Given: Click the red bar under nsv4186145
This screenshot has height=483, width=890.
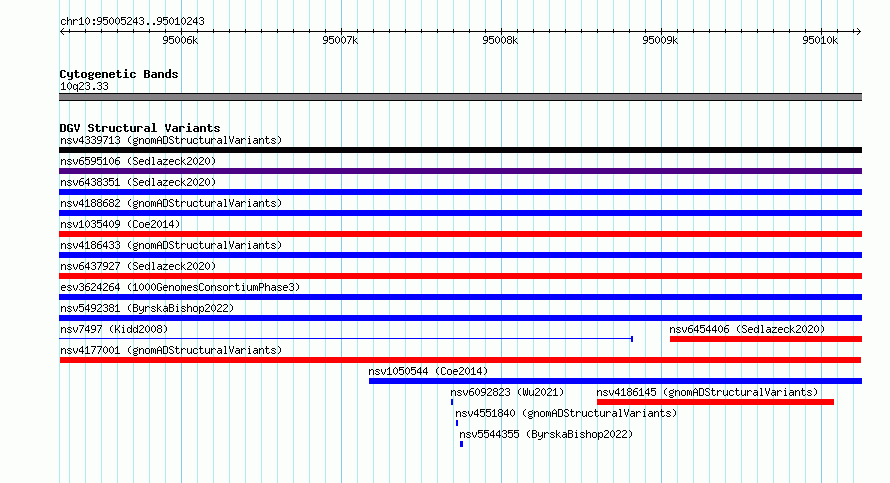Looking at the screenshot, I should pyautogui.click(x=715, y=402).
